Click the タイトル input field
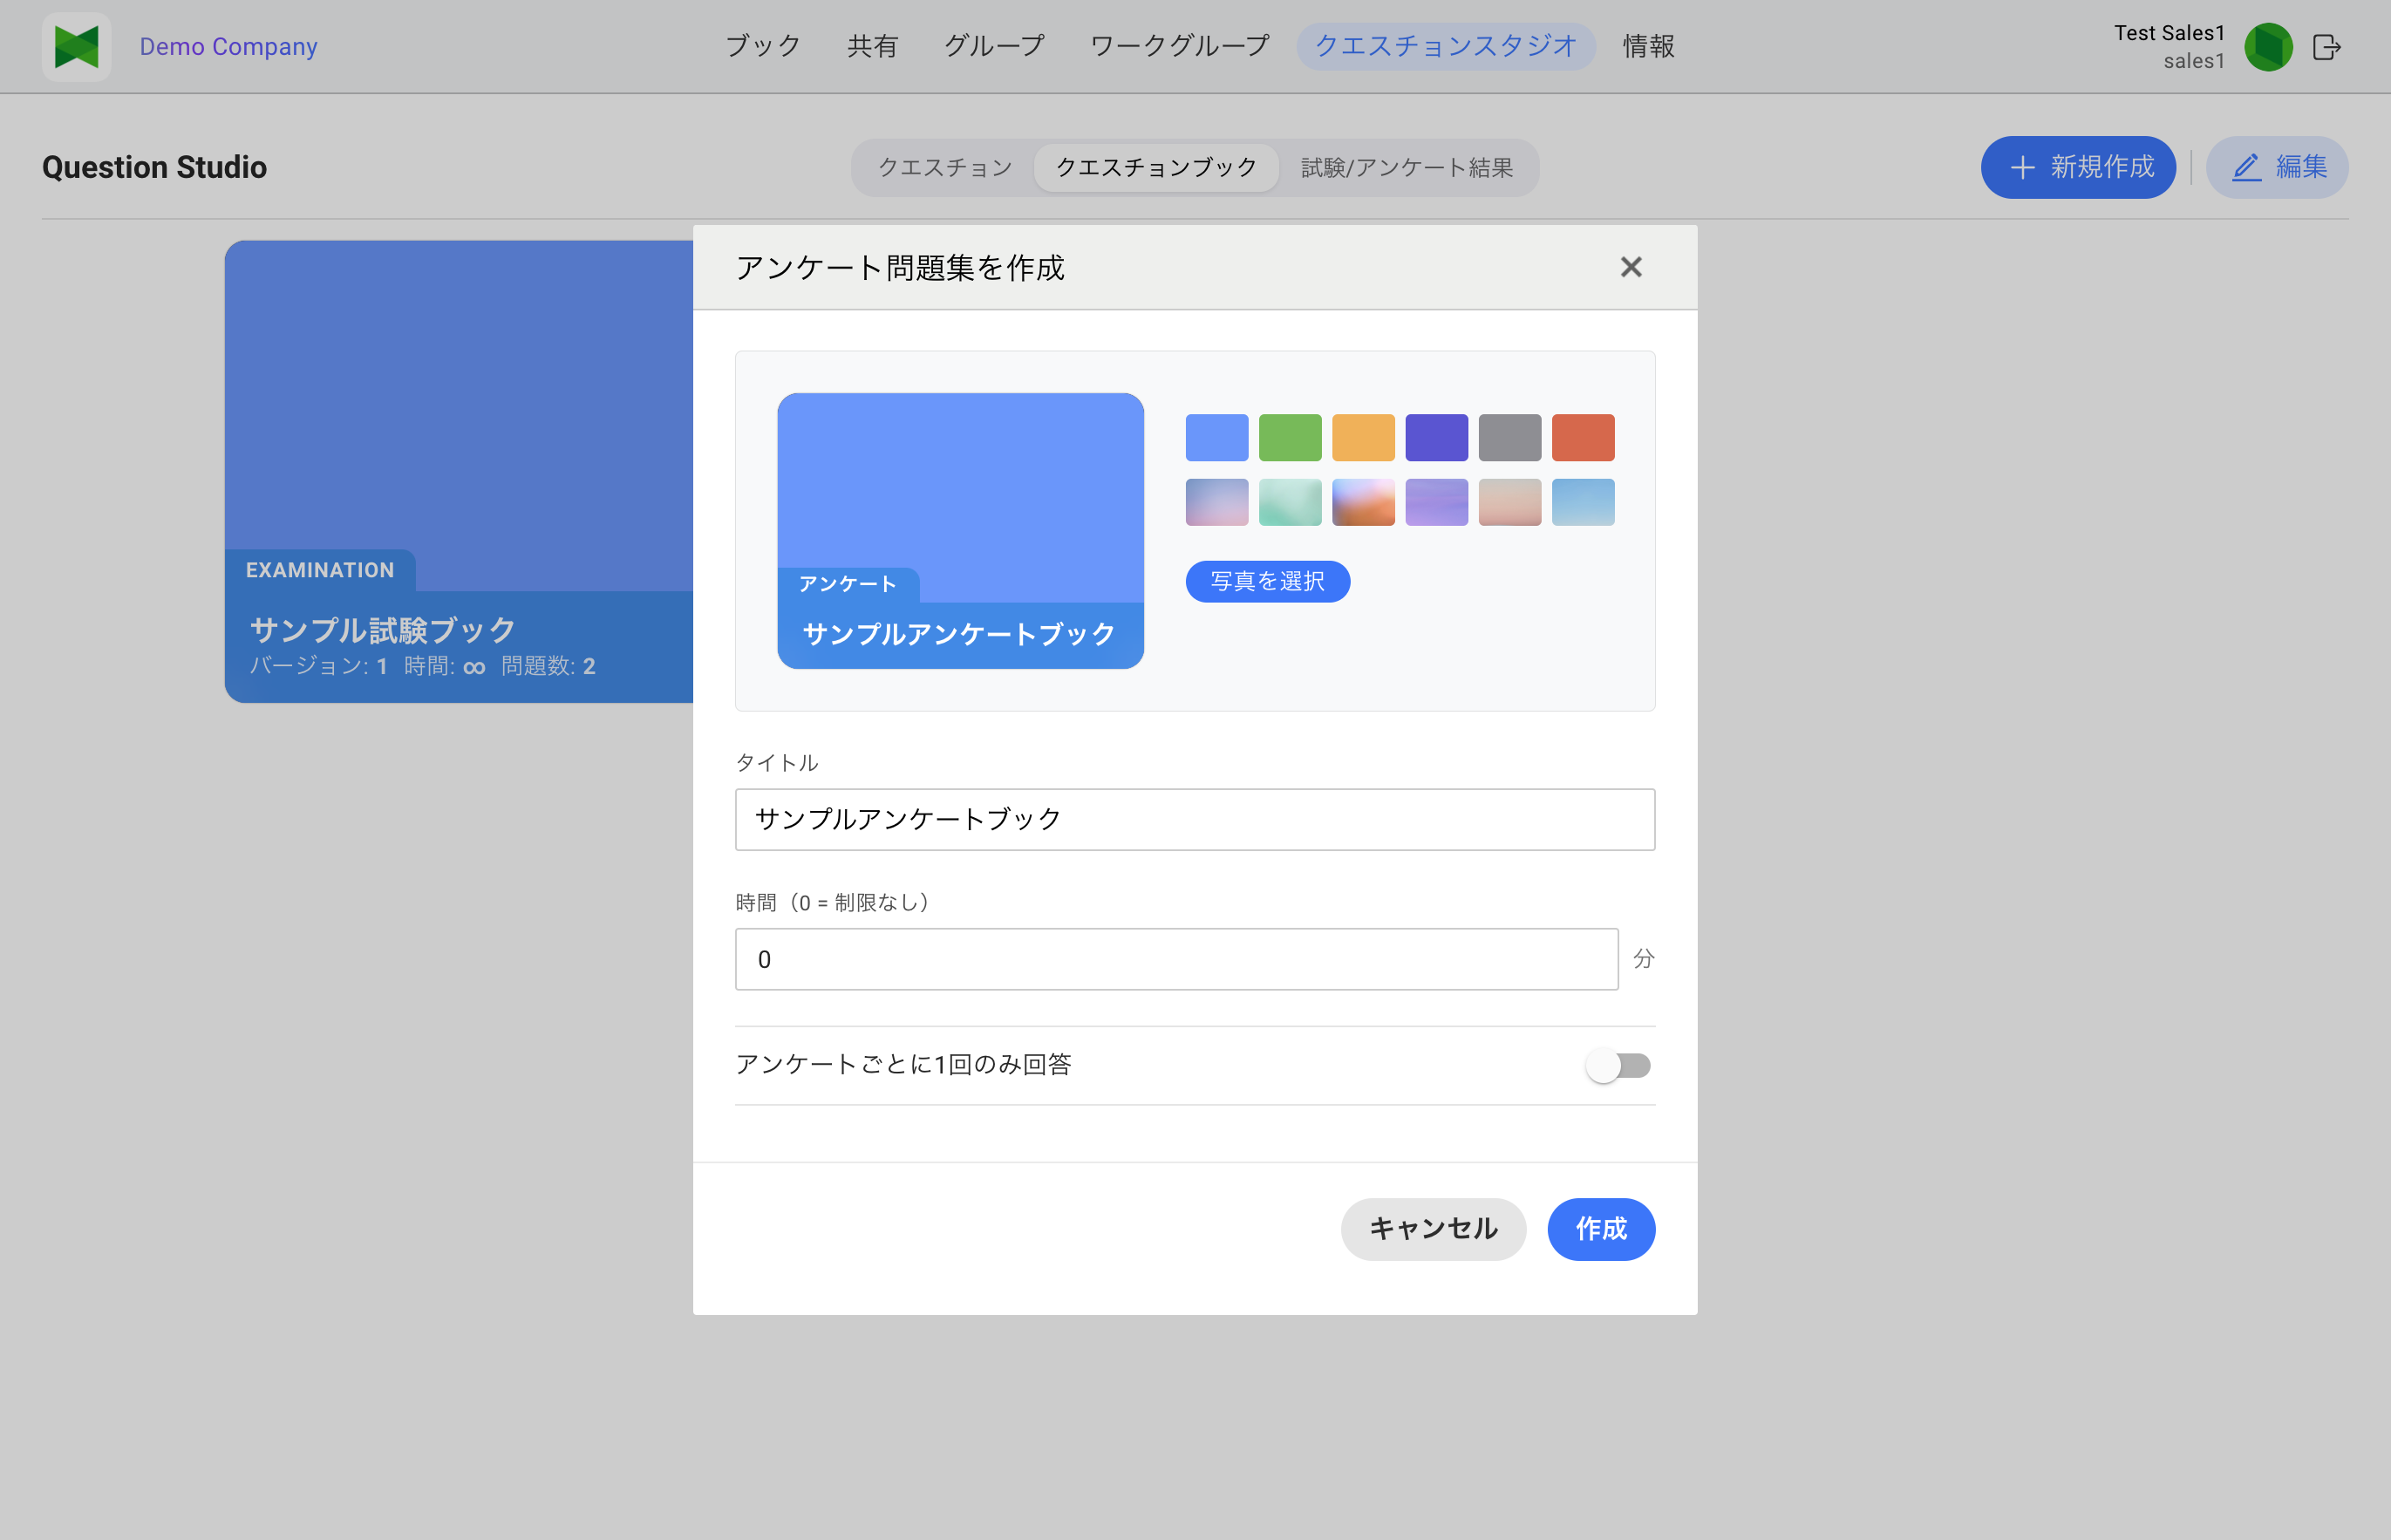 (1195, 819)
